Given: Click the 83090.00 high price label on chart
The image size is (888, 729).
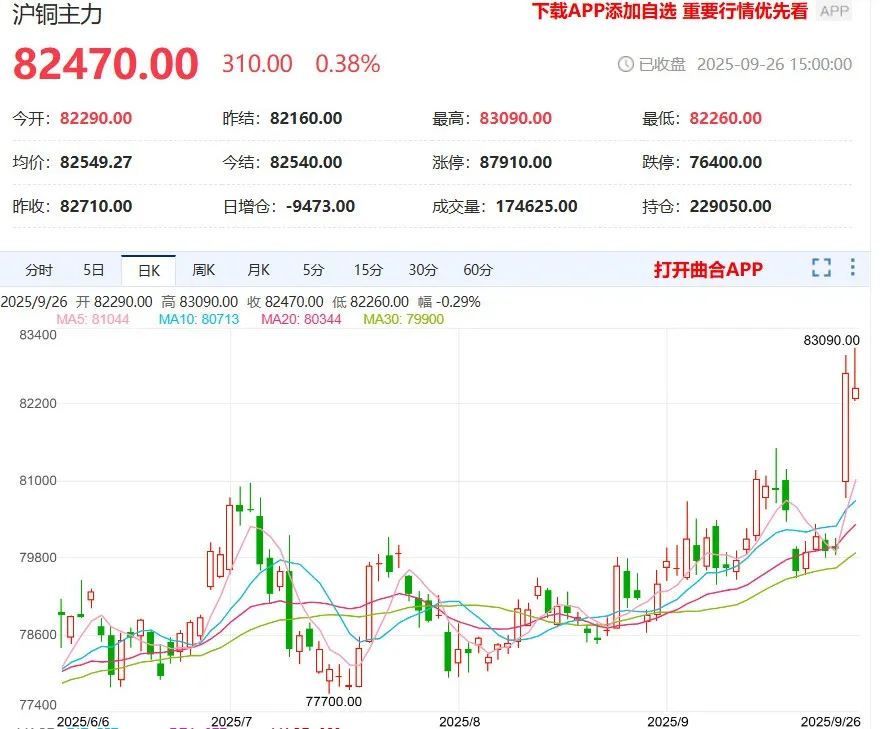Looking at the screenshot, I should pyautogui.click(x=831, y=340).
